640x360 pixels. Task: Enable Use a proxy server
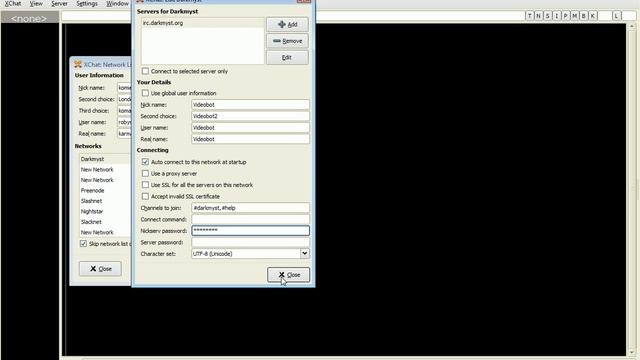(x=145, y=173)
